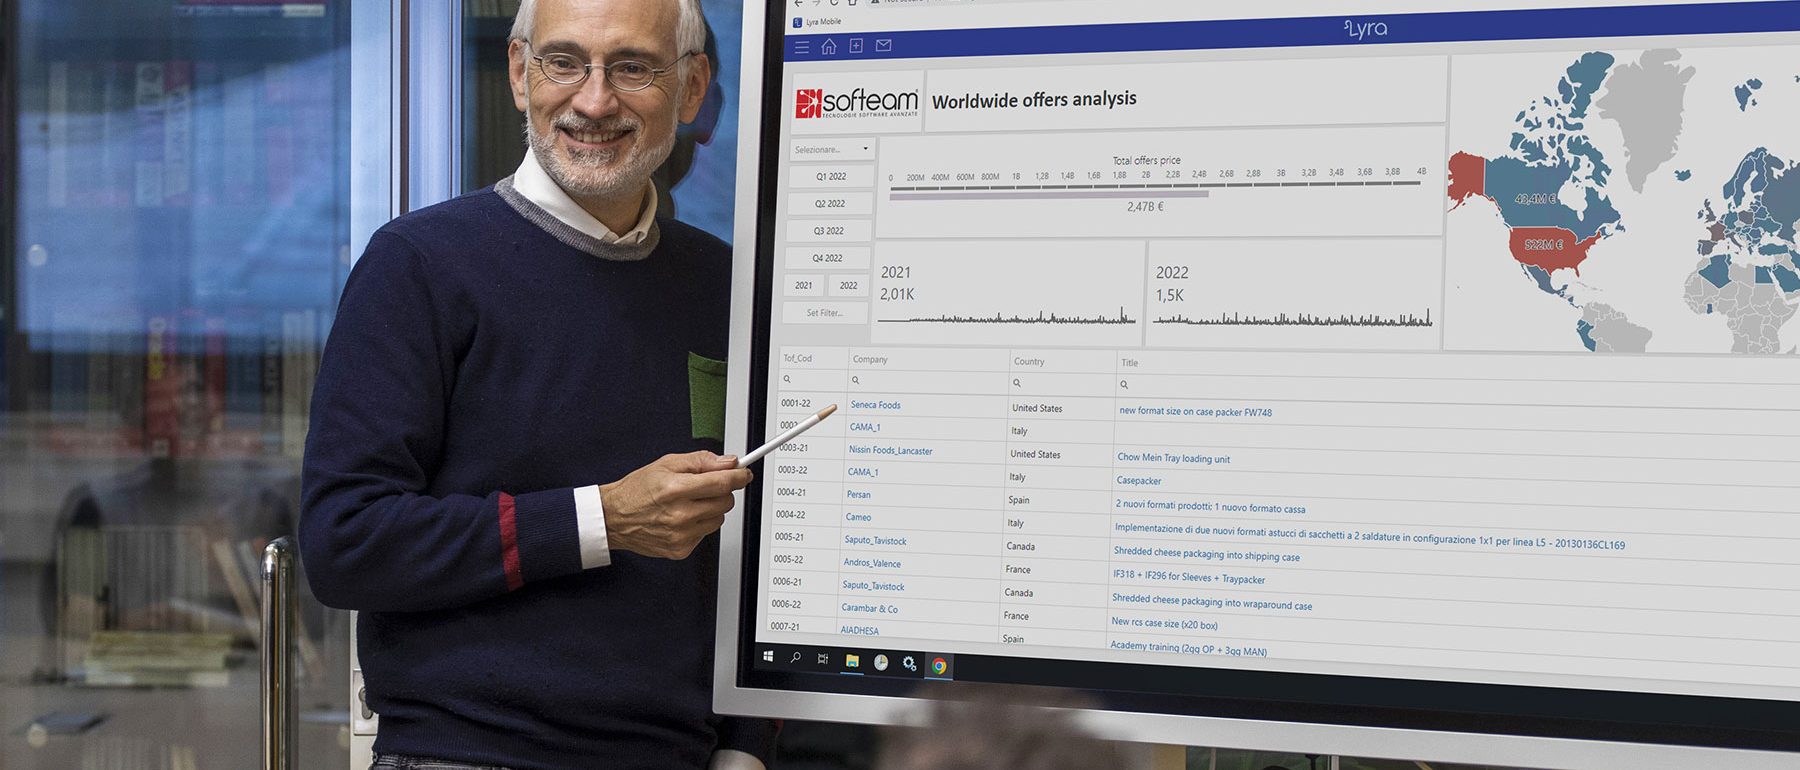The image size is (1800, 770).
Task: Open Chrome from the Windows taskbar
Action: point(939,665)
